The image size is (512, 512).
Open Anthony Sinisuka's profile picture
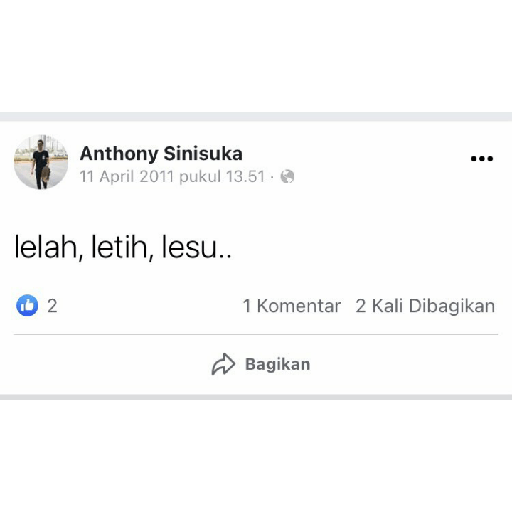pyautogui.click(x=41, y=162)
